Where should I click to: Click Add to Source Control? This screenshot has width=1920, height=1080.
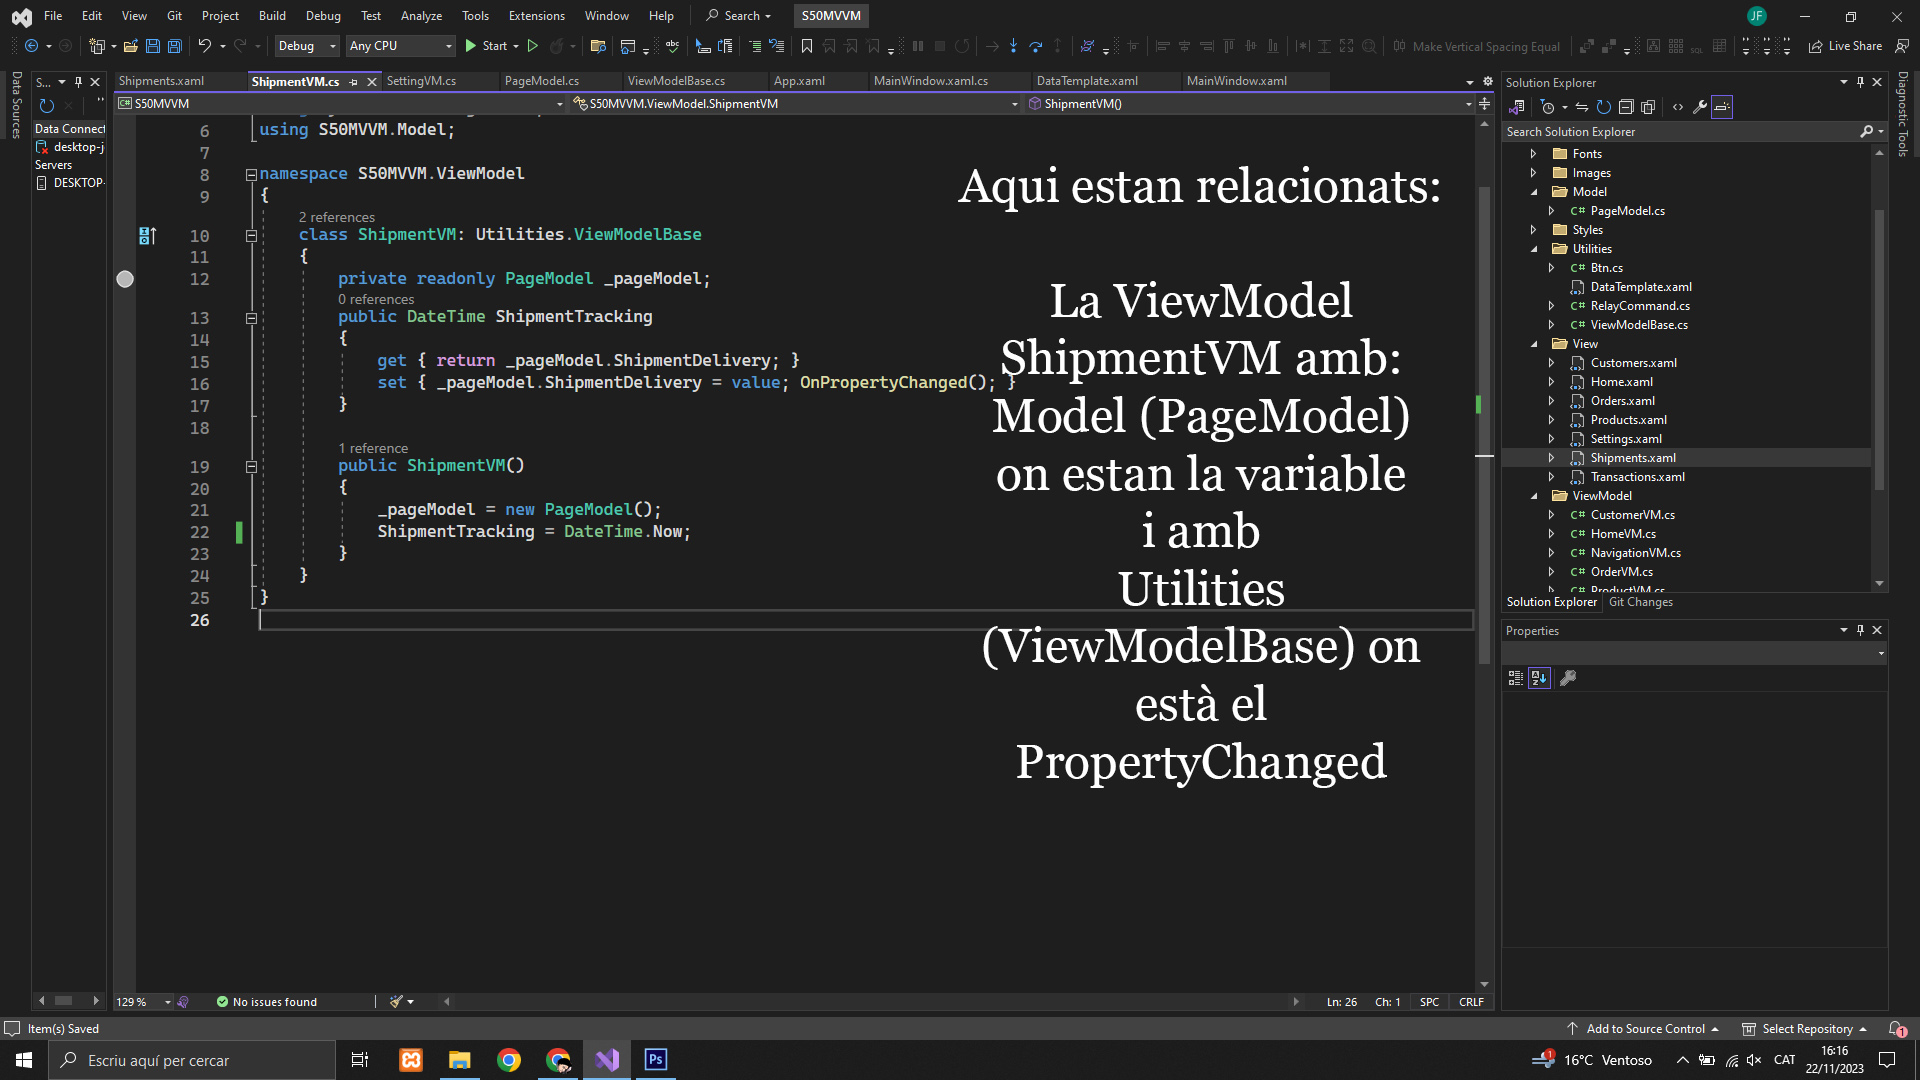click(x=1644, y=1029)
